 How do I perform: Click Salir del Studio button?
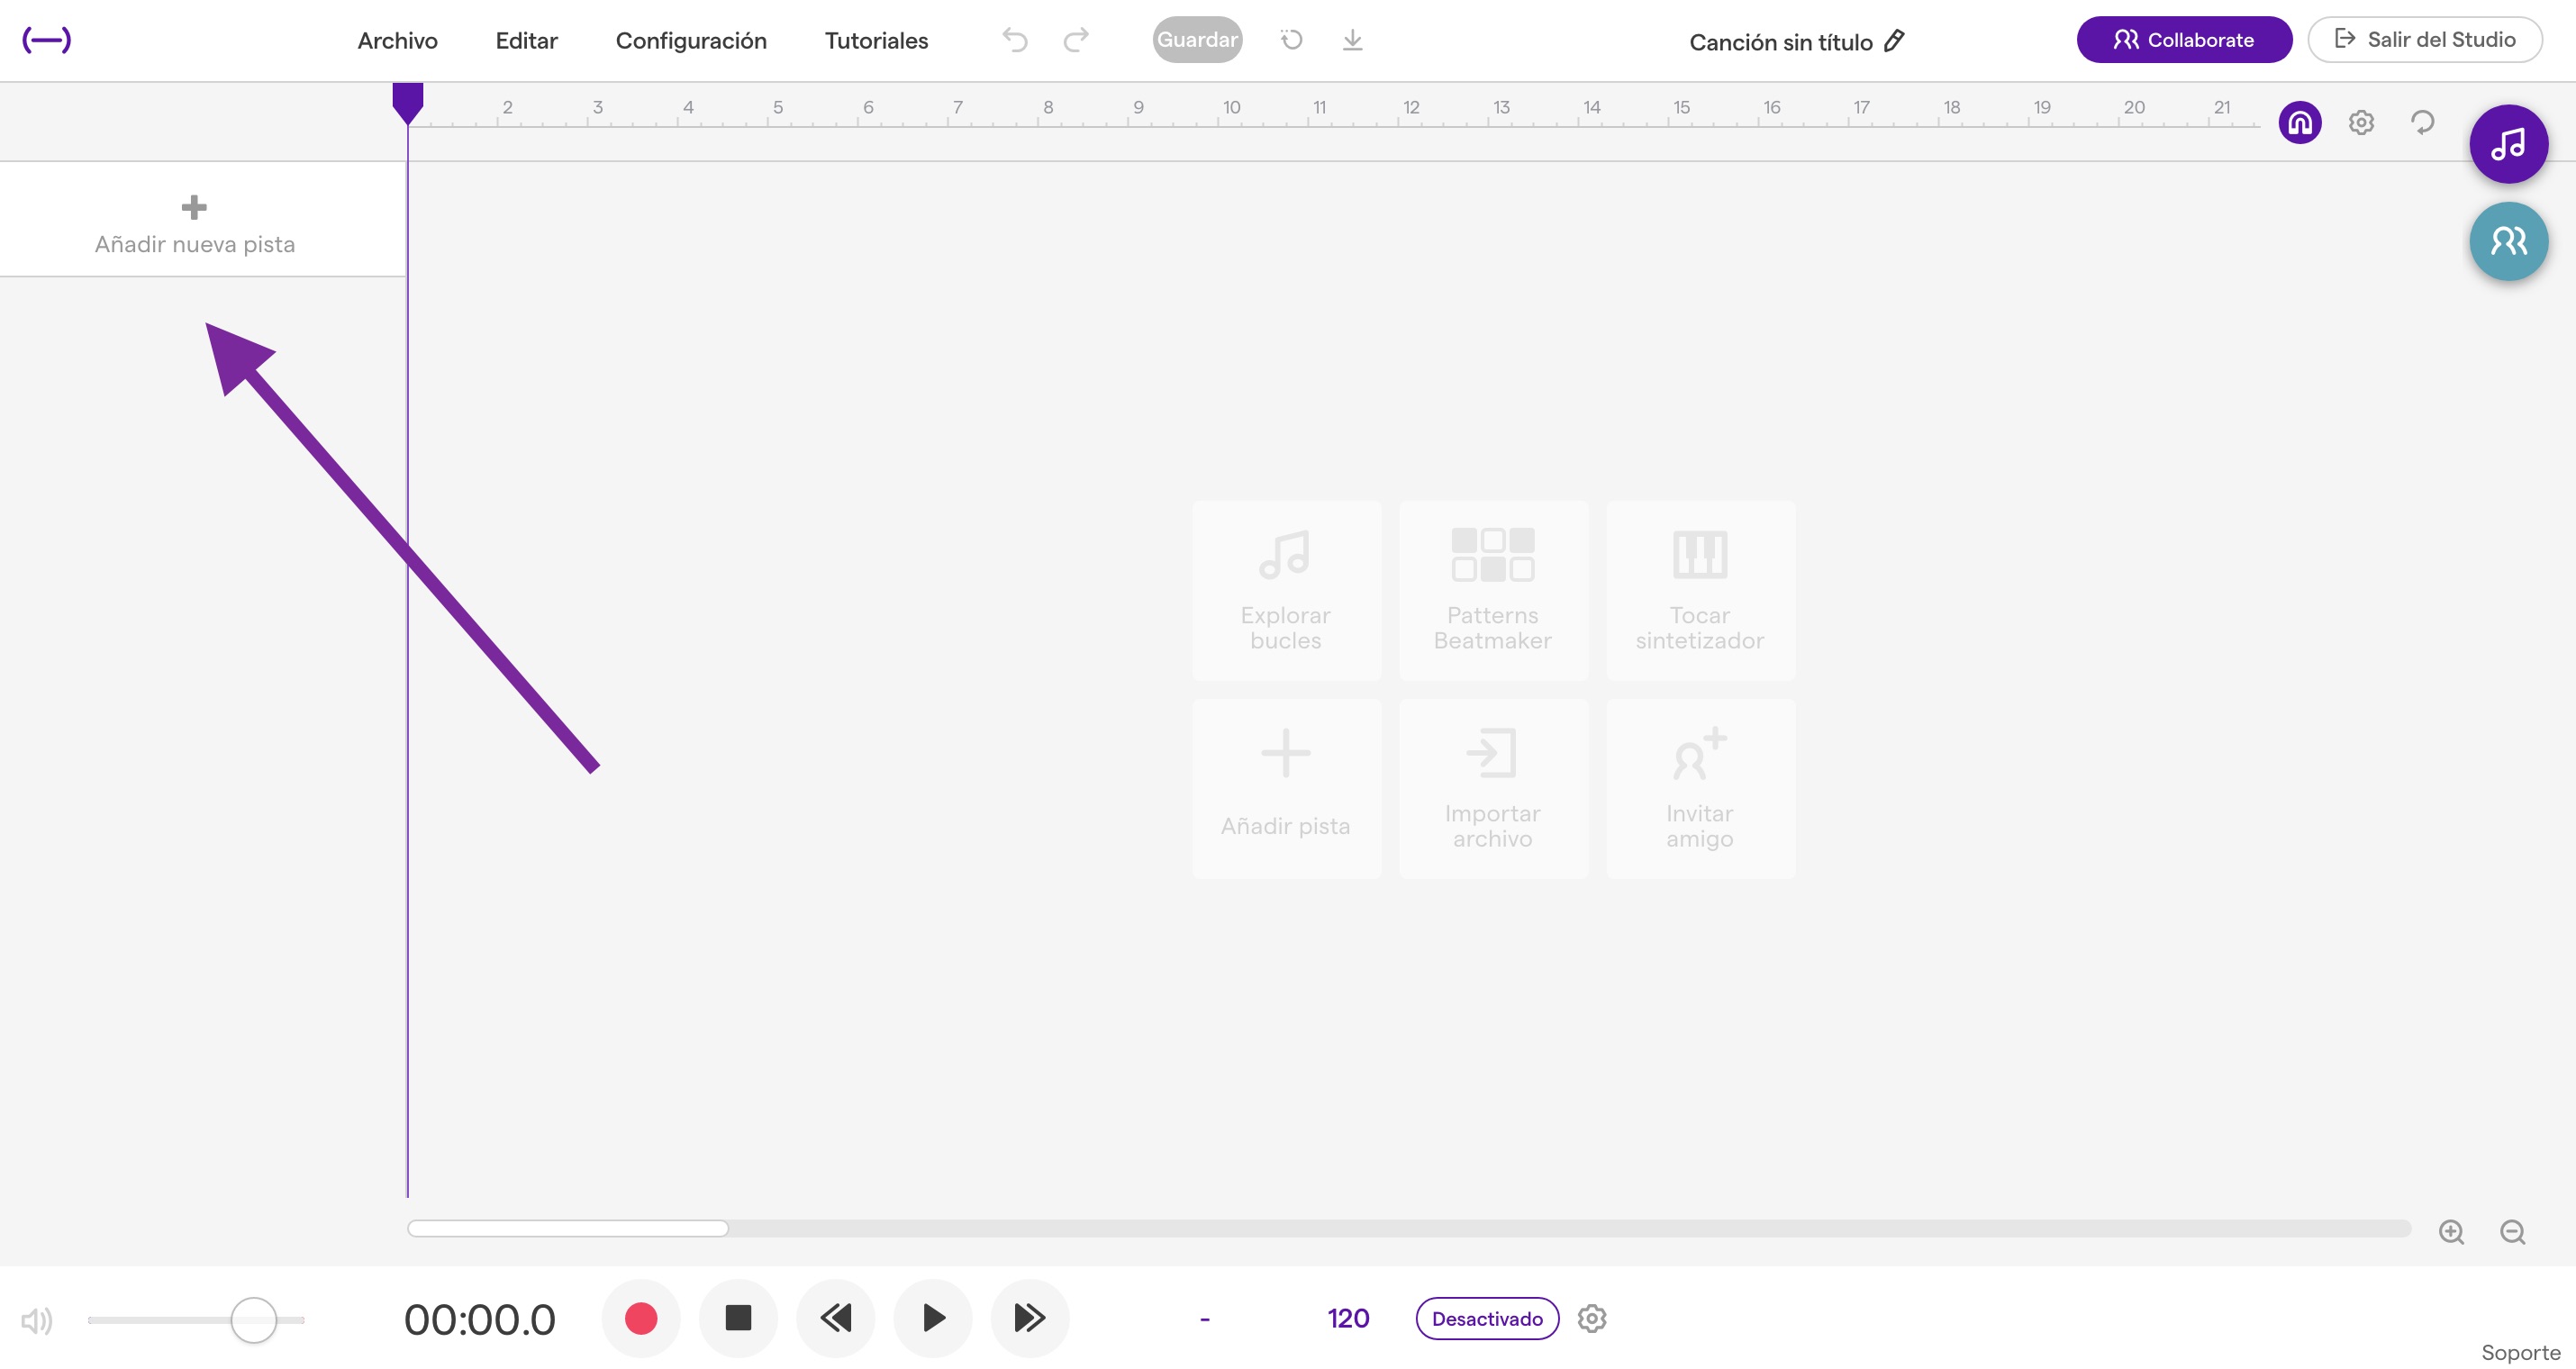2424,39
